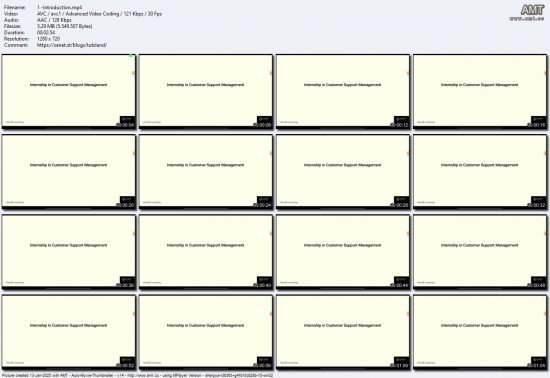This screenshot has width=550, height=378.
Task: Open the frame stamped 00:00:52
Action: coord(68,332)
